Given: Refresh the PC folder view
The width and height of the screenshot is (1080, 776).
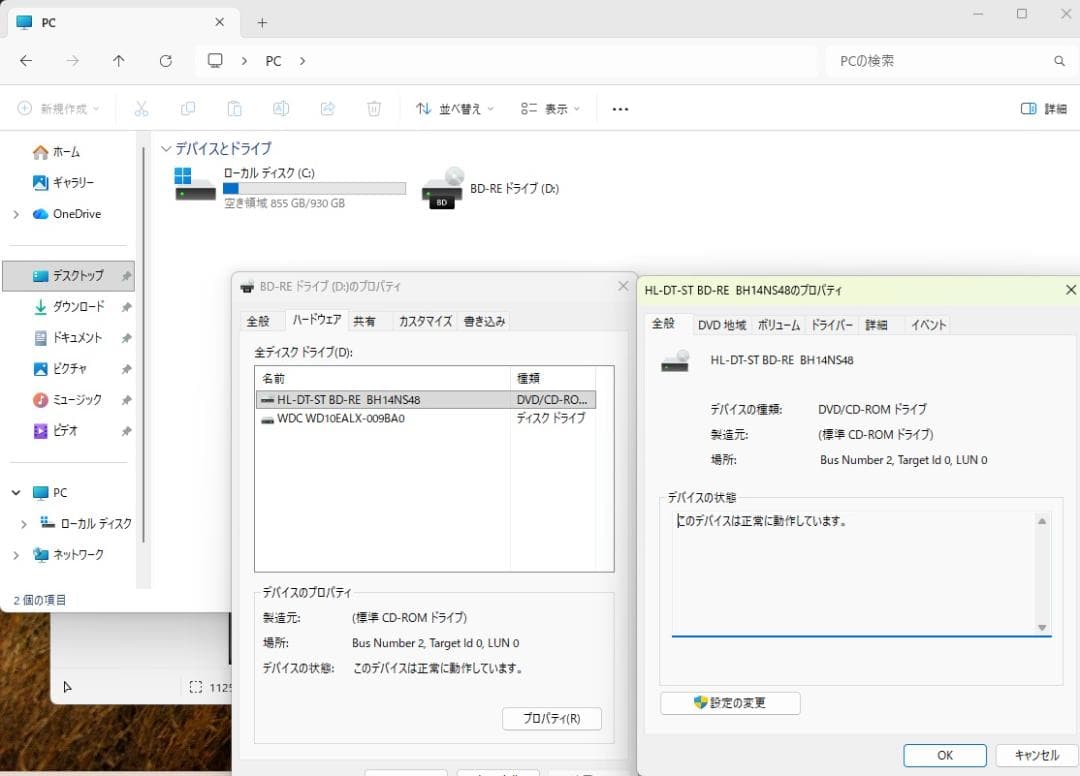Looking at the screenshot, I should (x=165, y=61).
